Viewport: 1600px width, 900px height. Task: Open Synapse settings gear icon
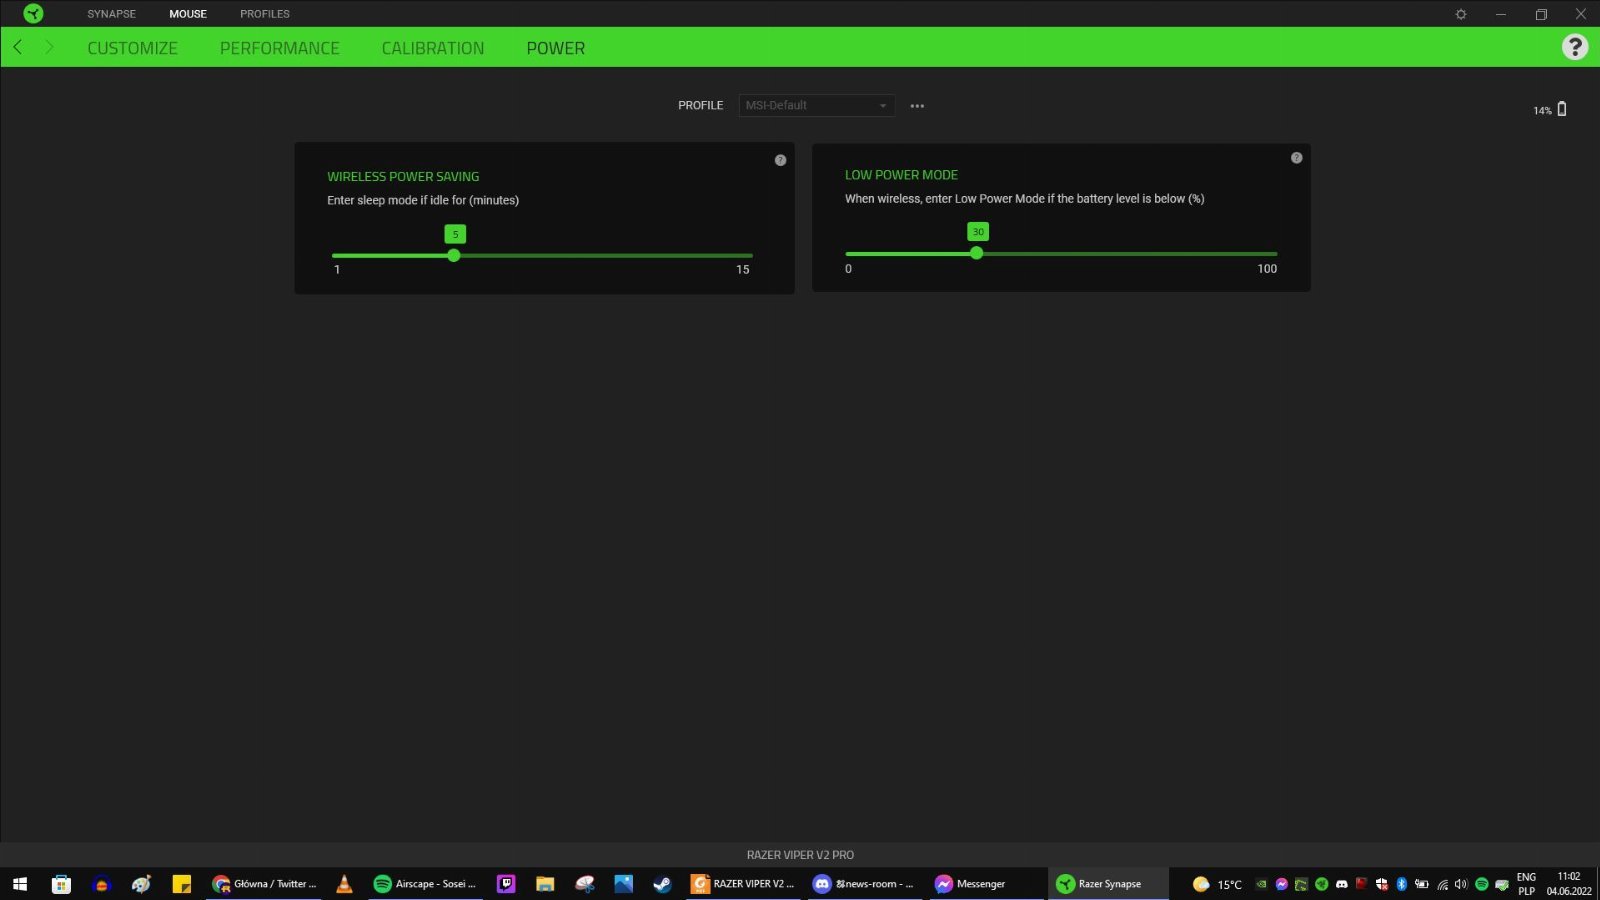tap(1461, 14)
